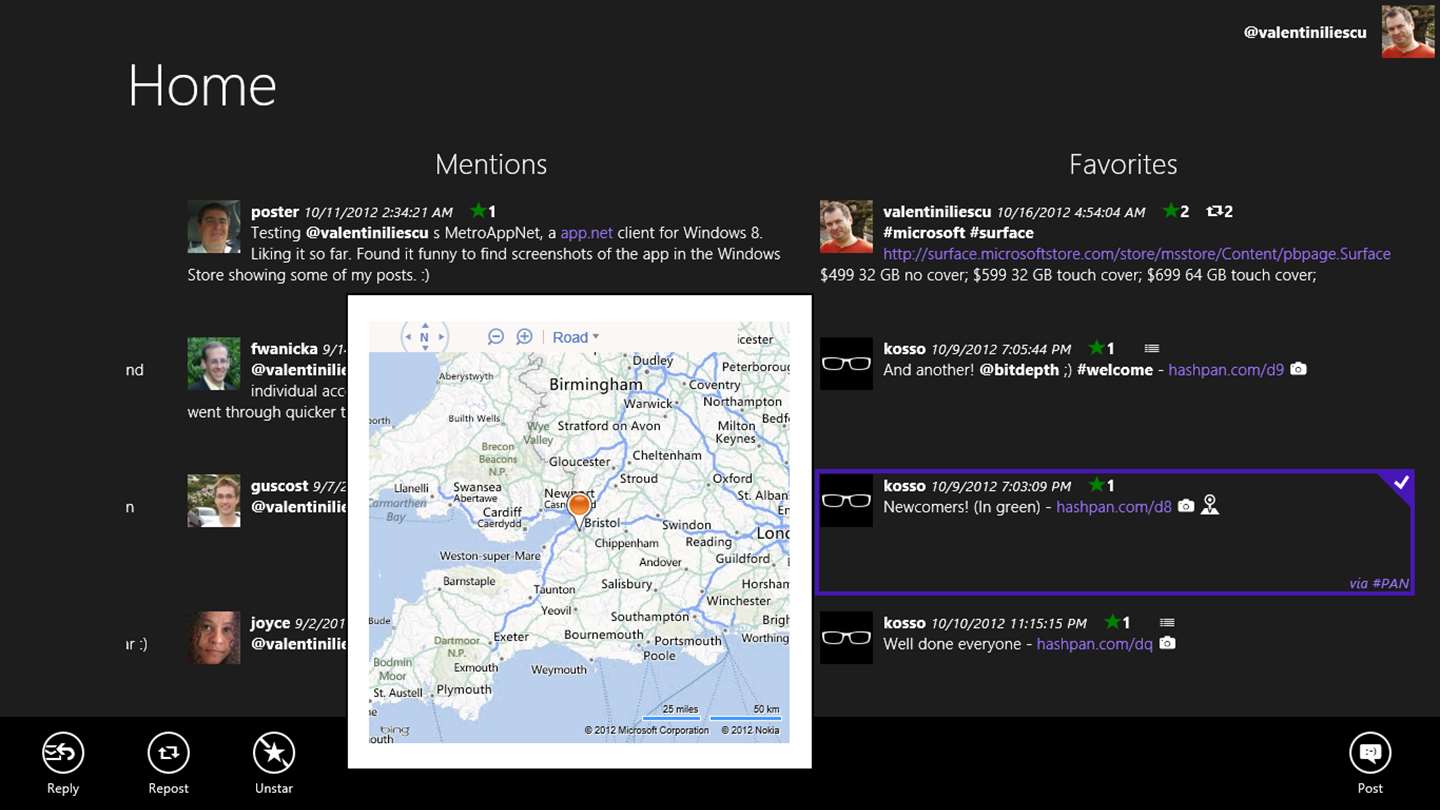Click the Reply icon in app bar

(62, 754)
